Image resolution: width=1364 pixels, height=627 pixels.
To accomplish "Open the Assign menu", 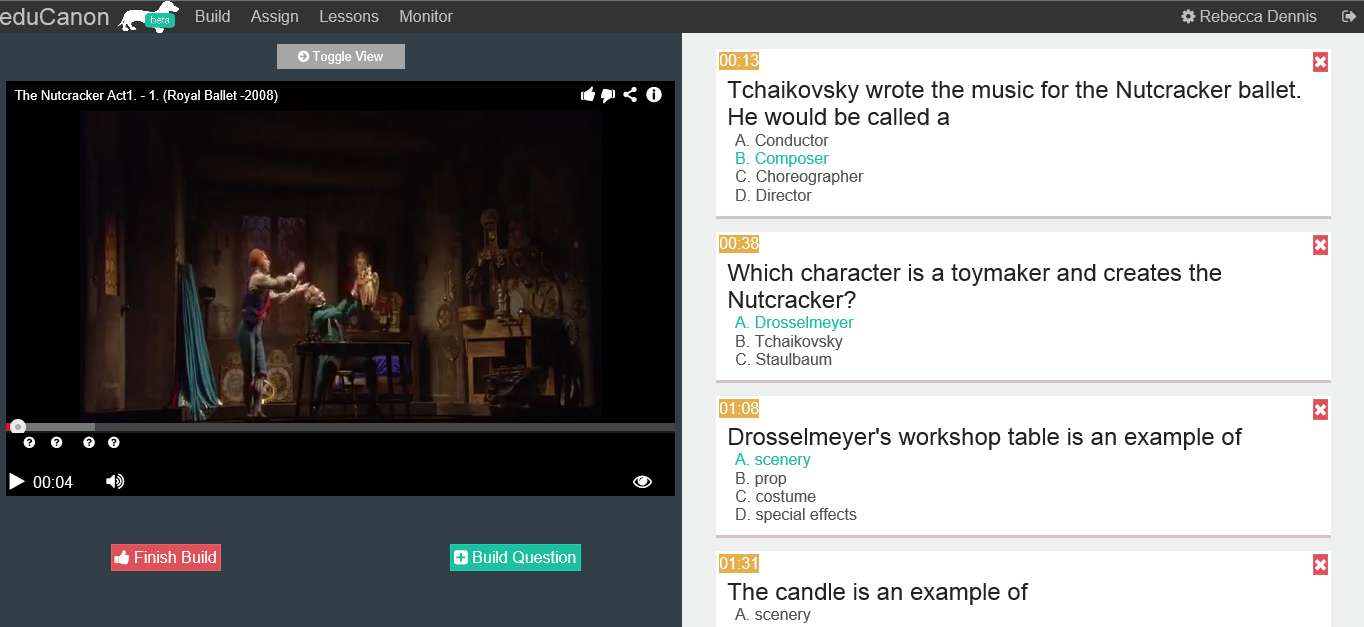I will (x=275, y=16).
